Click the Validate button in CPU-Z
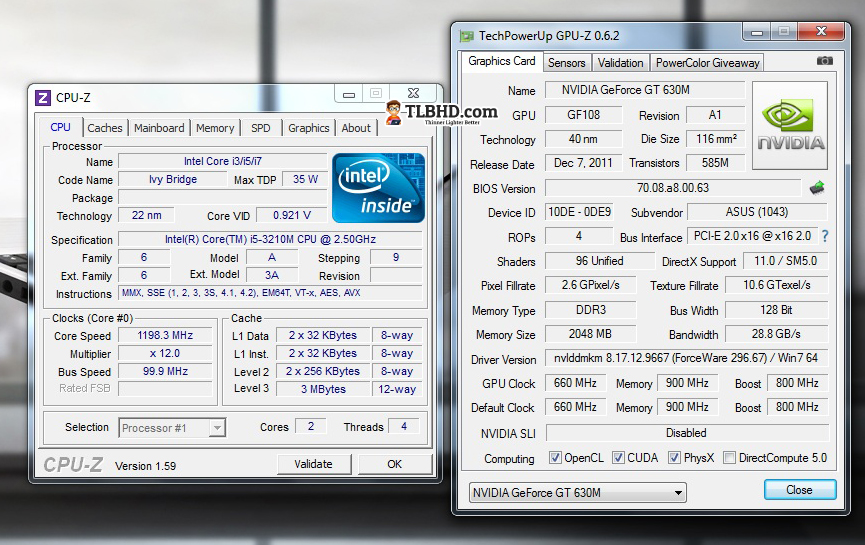Screen dimensions: 865x545 (x=313, y=464)
